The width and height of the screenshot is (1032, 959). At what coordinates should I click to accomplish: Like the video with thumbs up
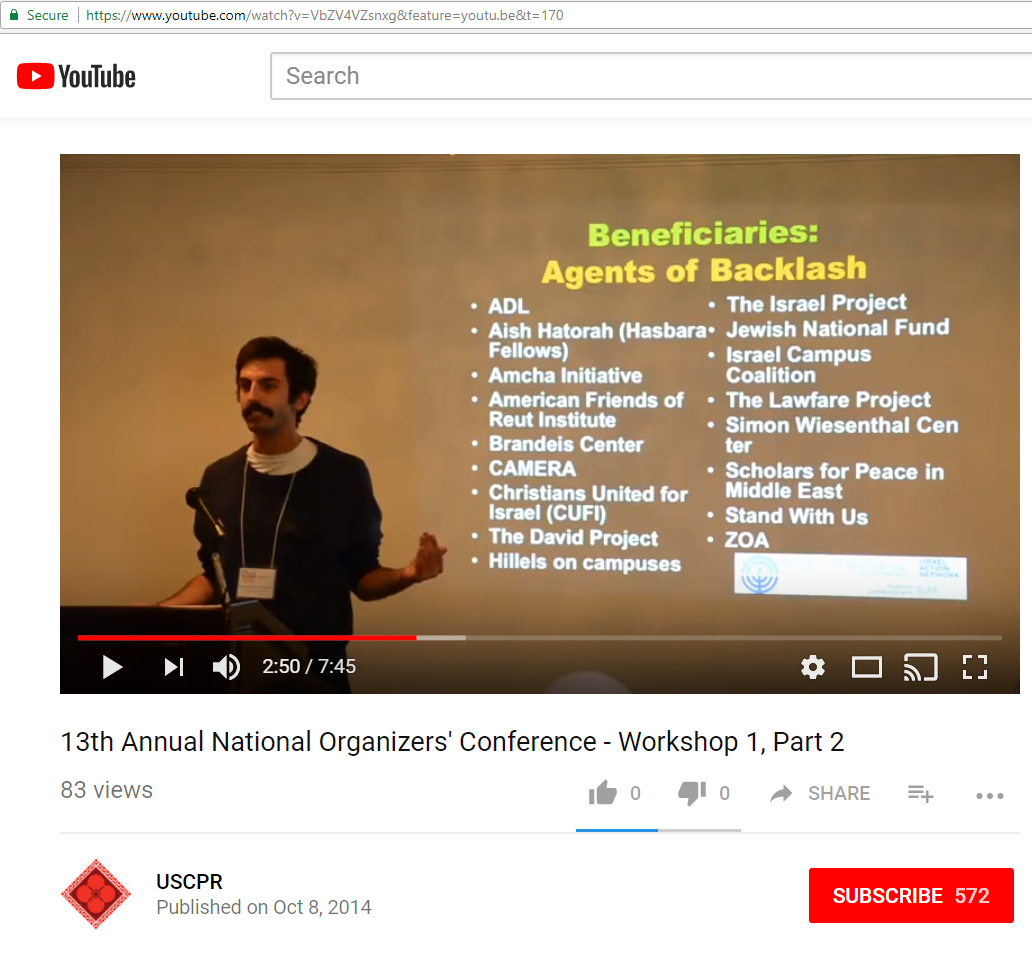pyautogui.click(x=603, y=794)
